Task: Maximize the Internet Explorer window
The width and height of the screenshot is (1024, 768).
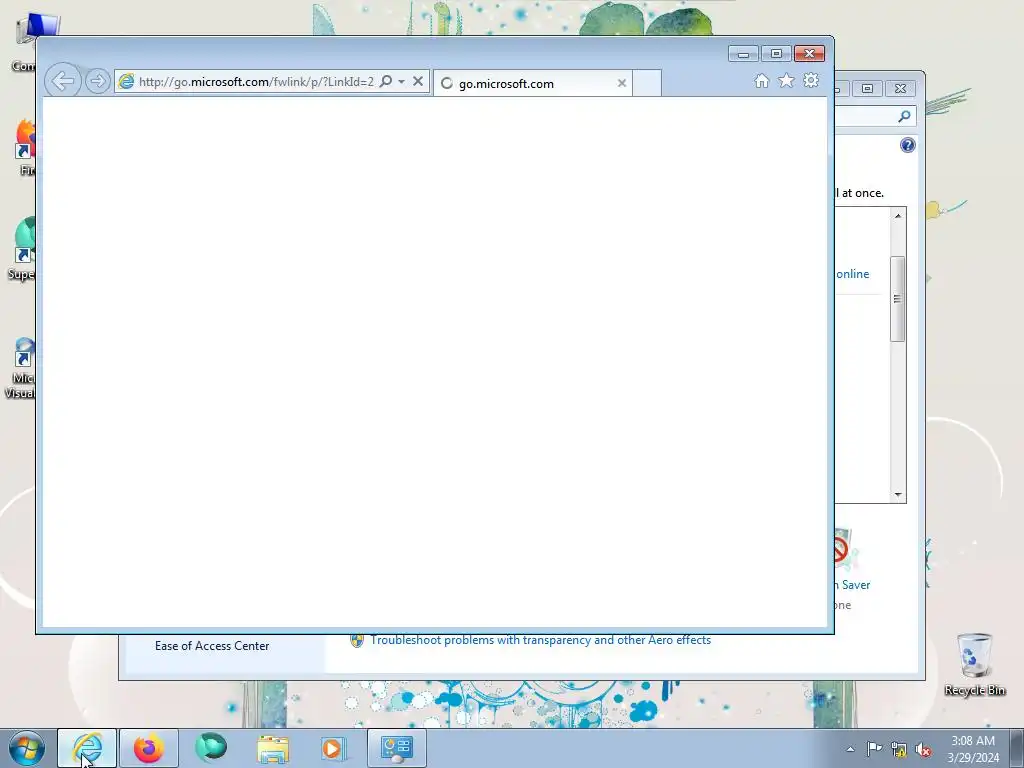Action: (776, 54)
